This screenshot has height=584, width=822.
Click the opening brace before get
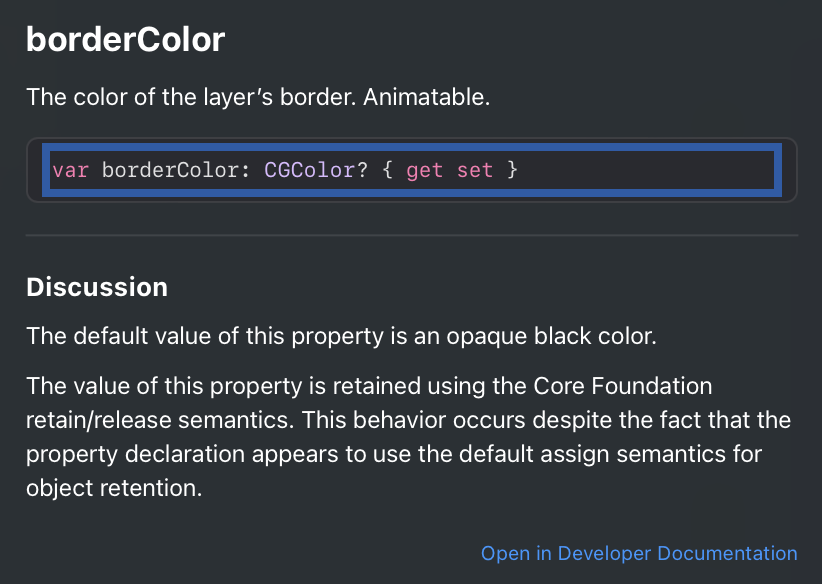click(387, 170)
